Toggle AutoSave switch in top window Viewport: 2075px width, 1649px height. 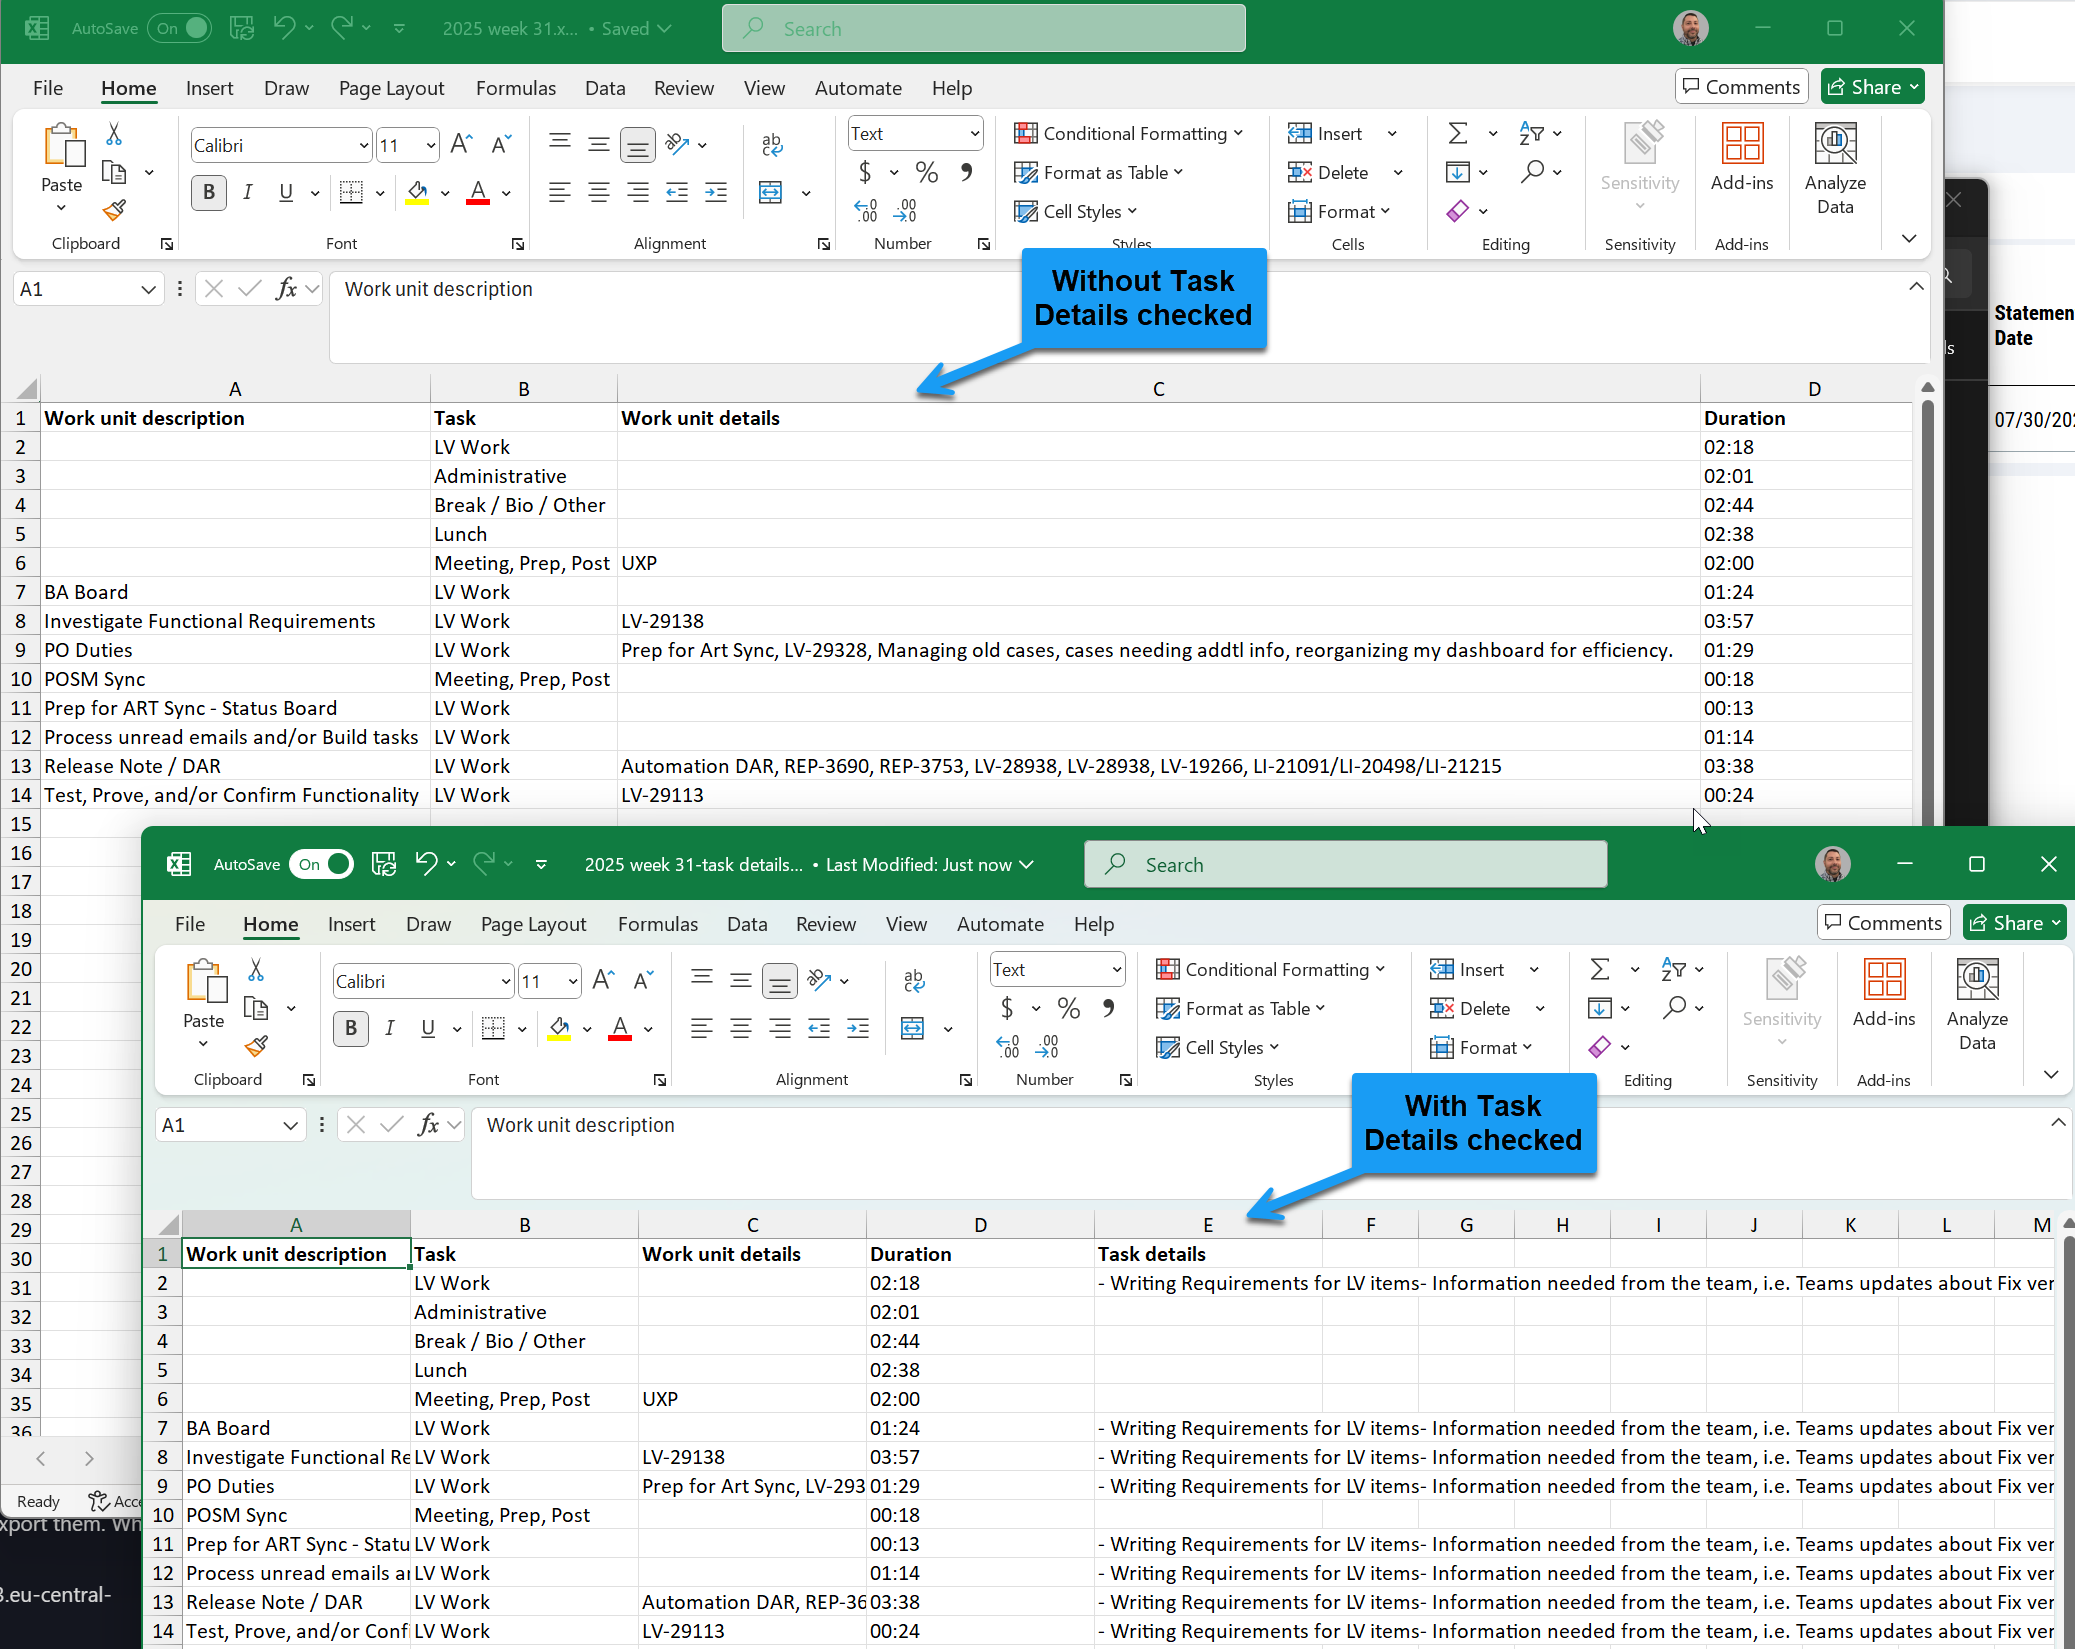tap(180, 28)
